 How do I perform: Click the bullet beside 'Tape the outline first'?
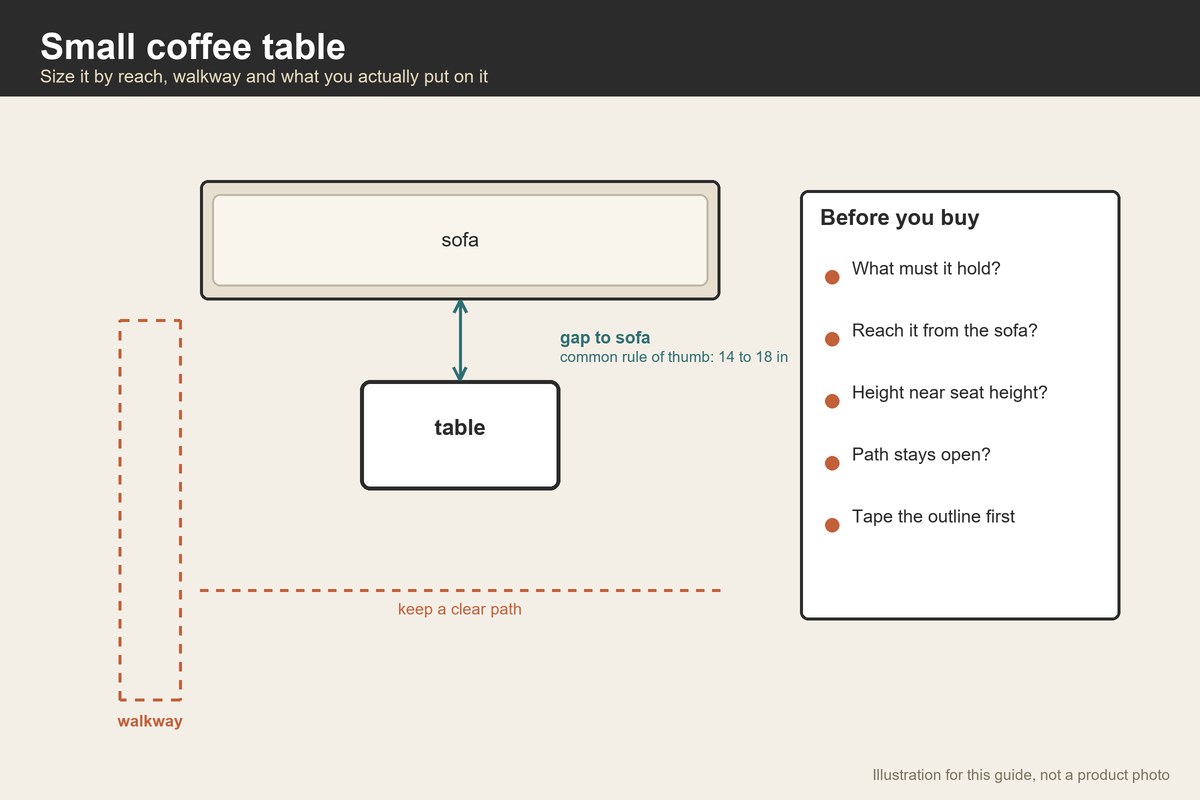[831, 525]
